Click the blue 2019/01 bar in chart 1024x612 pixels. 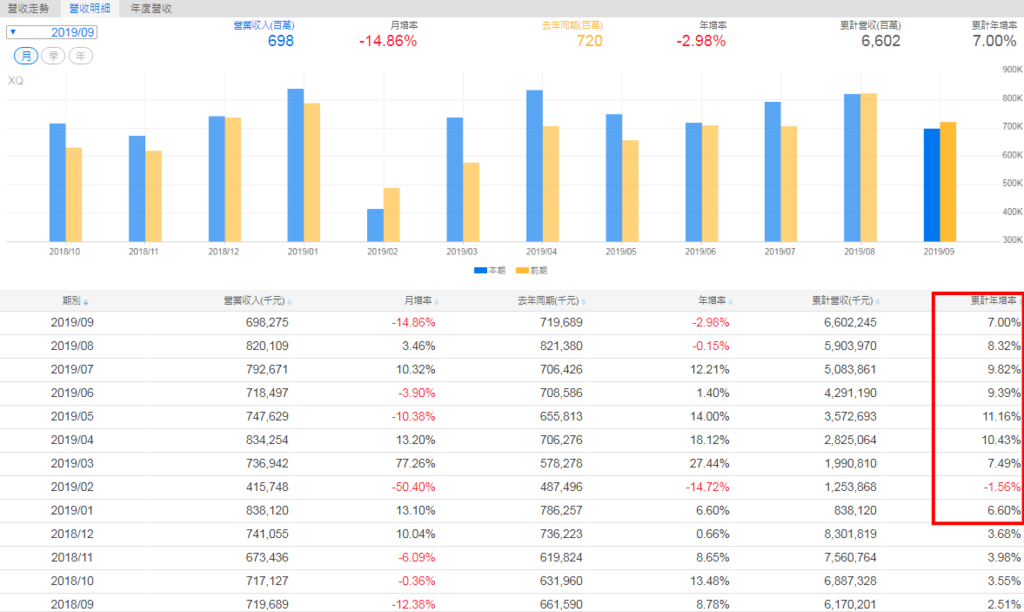(295, 165)
